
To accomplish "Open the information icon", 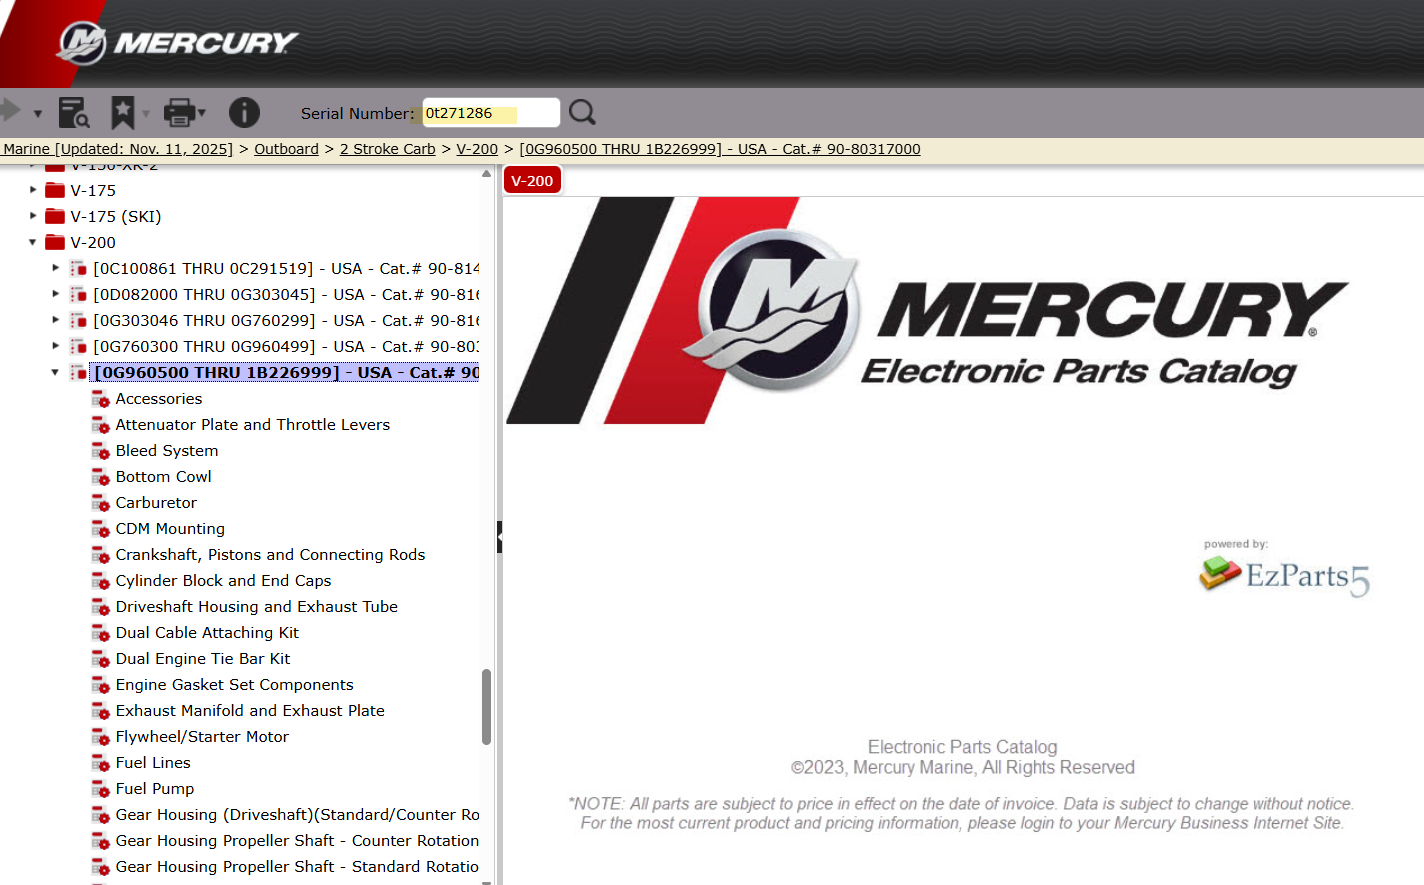I will tap(244, 113).
